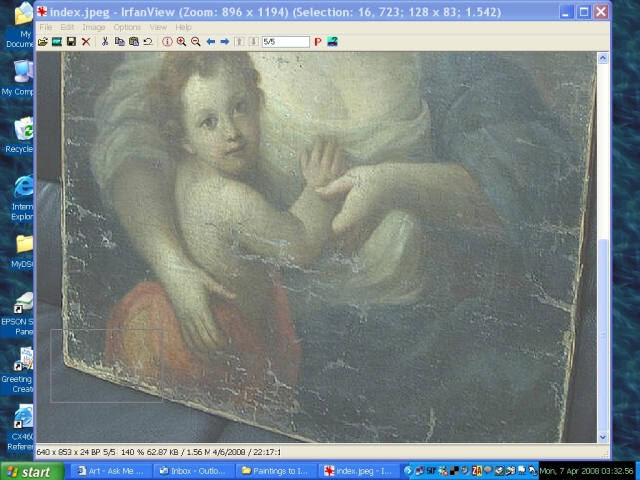Click the Cut scissors icon
Screen dimensions: 640x480
(x=105, y=42)
